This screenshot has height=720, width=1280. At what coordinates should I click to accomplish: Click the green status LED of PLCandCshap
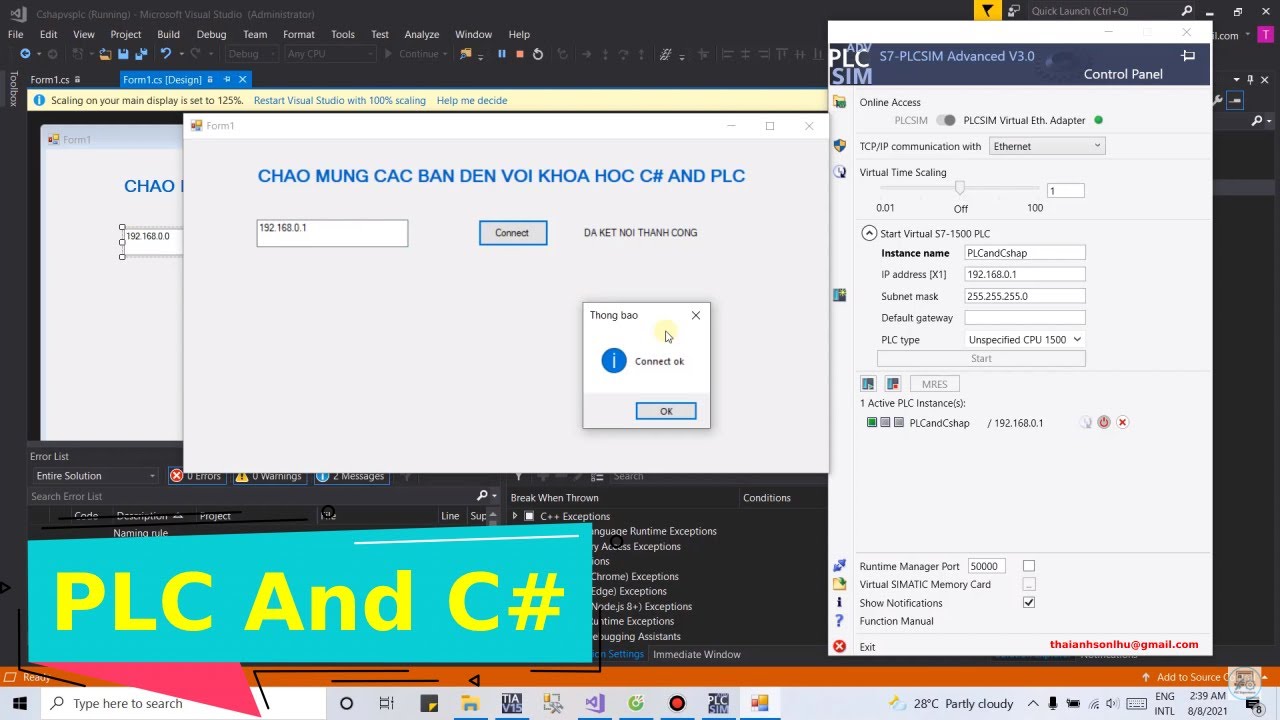click(872, 423)
